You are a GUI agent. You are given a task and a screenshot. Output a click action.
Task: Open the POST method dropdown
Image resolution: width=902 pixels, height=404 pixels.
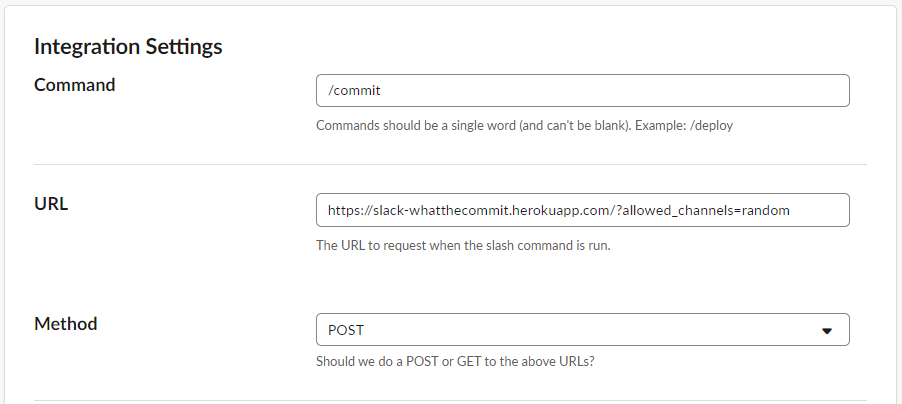(583, 330)
